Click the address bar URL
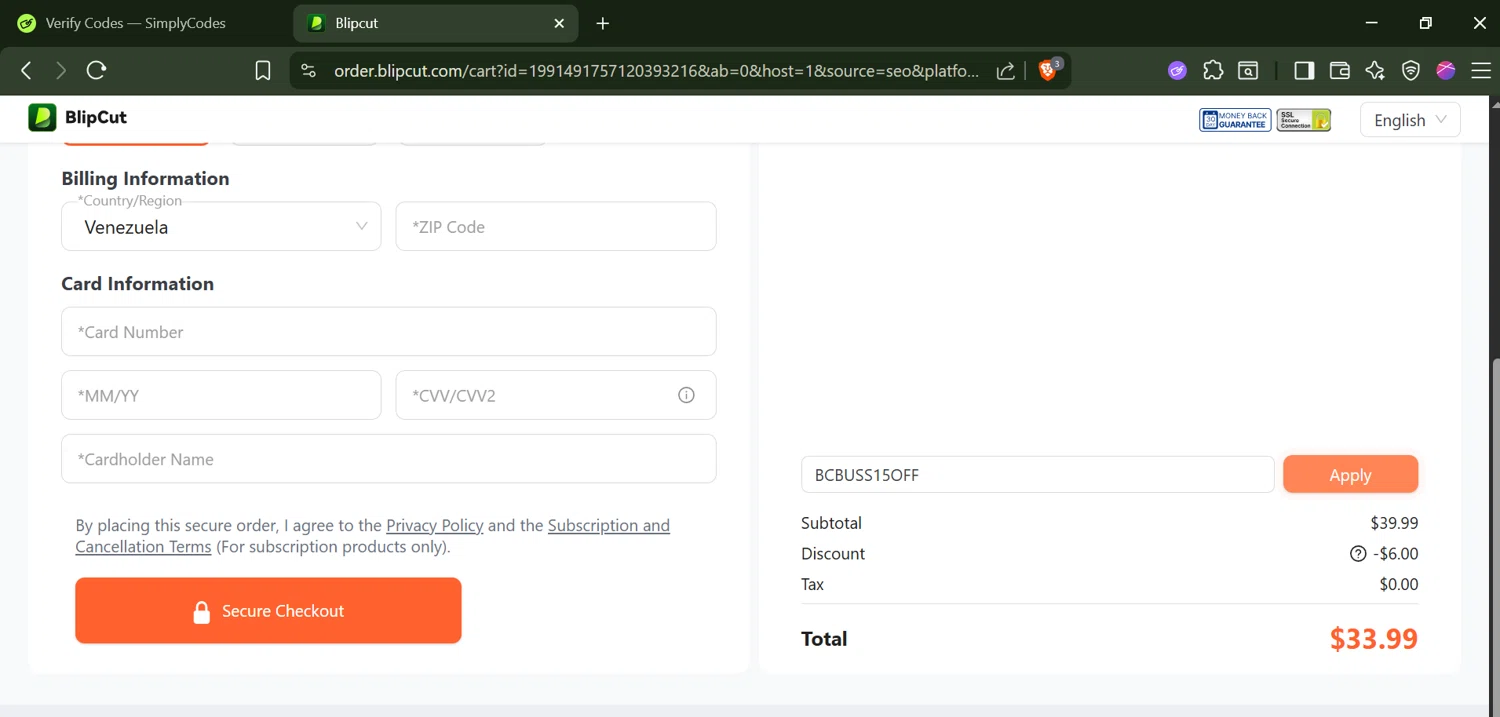The image size is (1500, 717). click(656, 70)
